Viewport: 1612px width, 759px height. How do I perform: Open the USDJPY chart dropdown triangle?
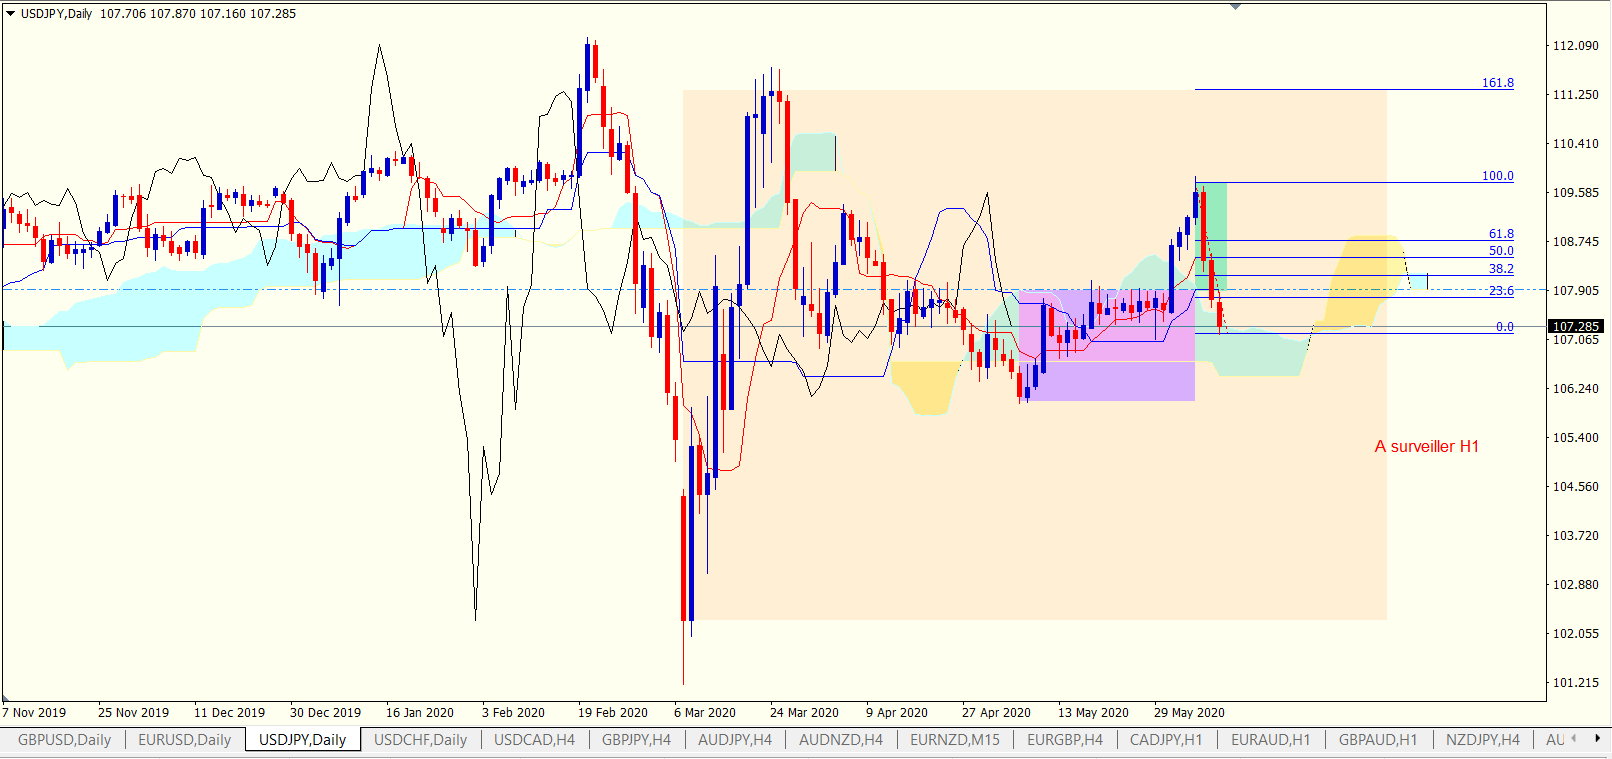10,14
